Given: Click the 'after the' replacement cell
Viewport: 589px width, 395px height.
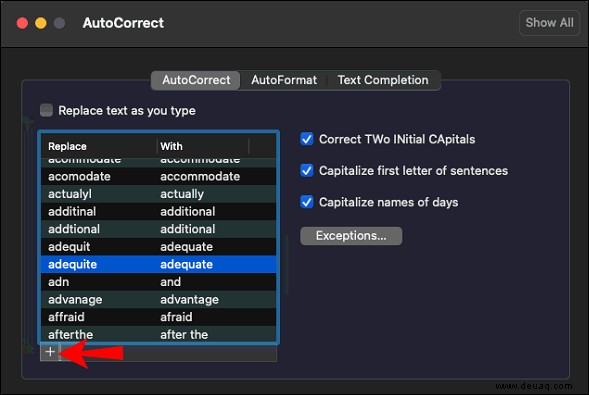Looking at the screenshot, I should coord(184,334).
